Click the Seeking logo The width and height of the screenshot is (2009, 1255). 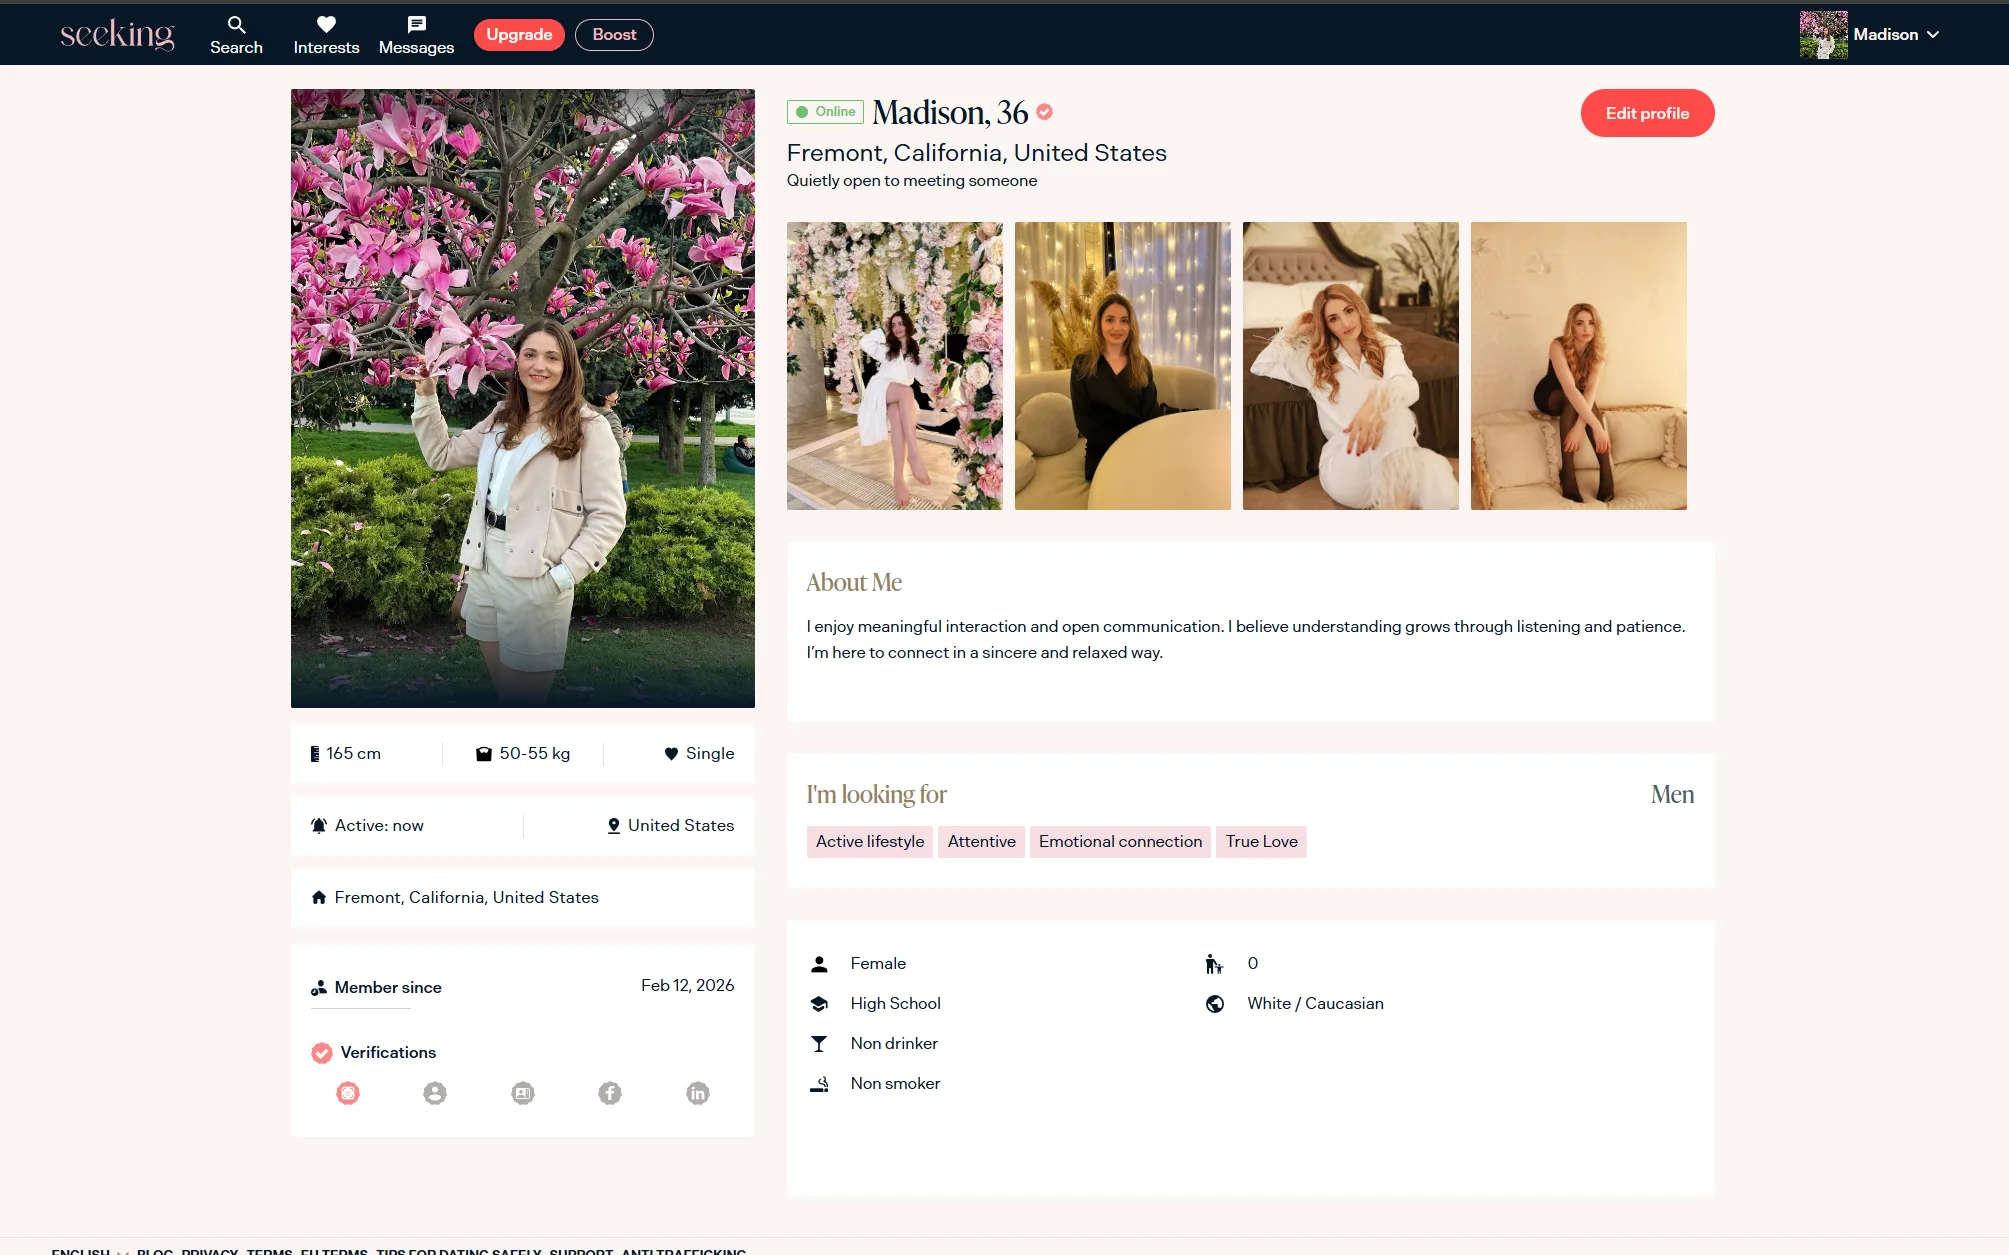(x=117, y=34)
